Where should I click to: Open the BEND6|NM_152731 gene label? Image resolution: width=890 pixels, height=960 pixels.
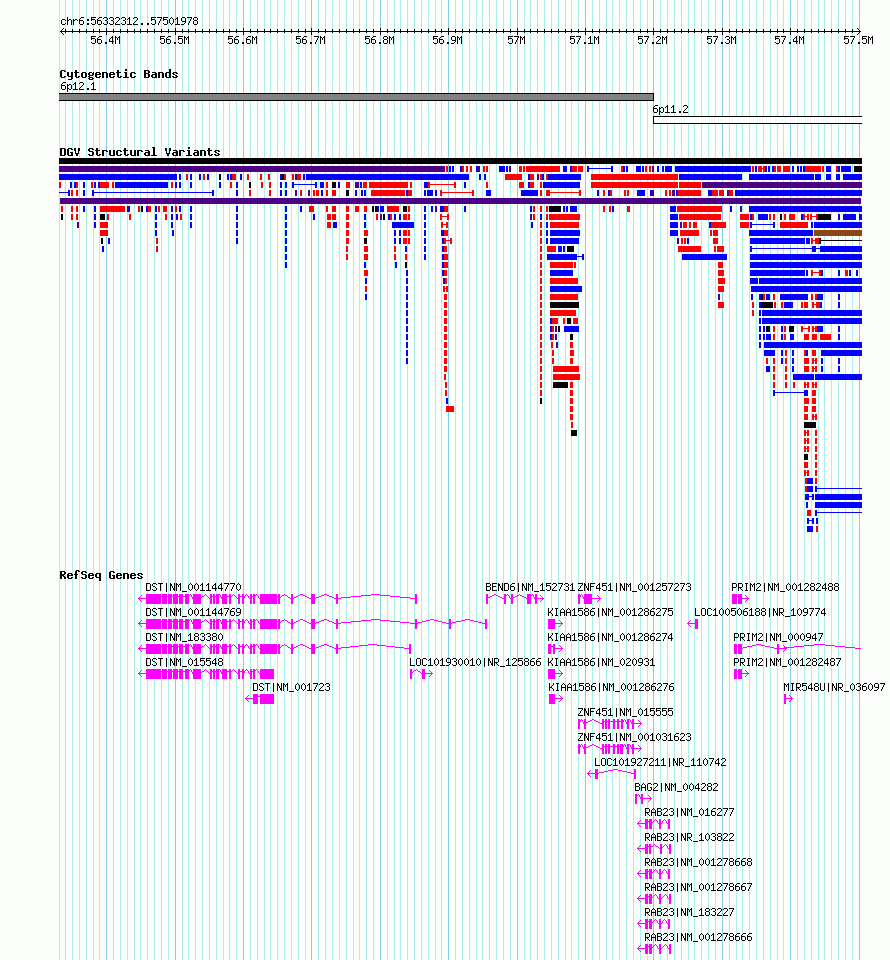(530, 587)
